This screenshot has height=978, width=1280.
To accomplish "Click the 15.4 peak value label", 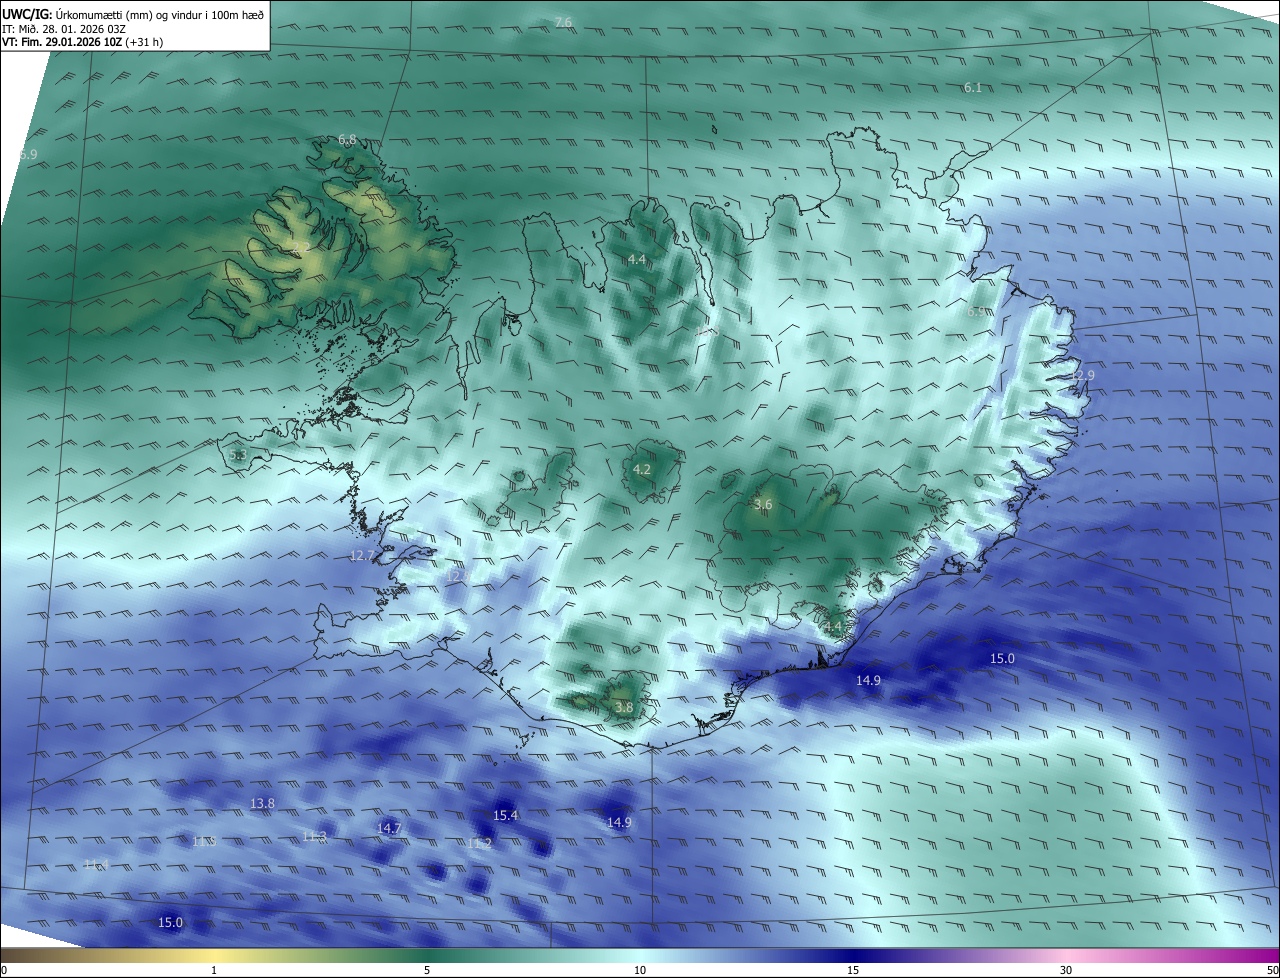I will pyautogui.click(x=505, y=816).
